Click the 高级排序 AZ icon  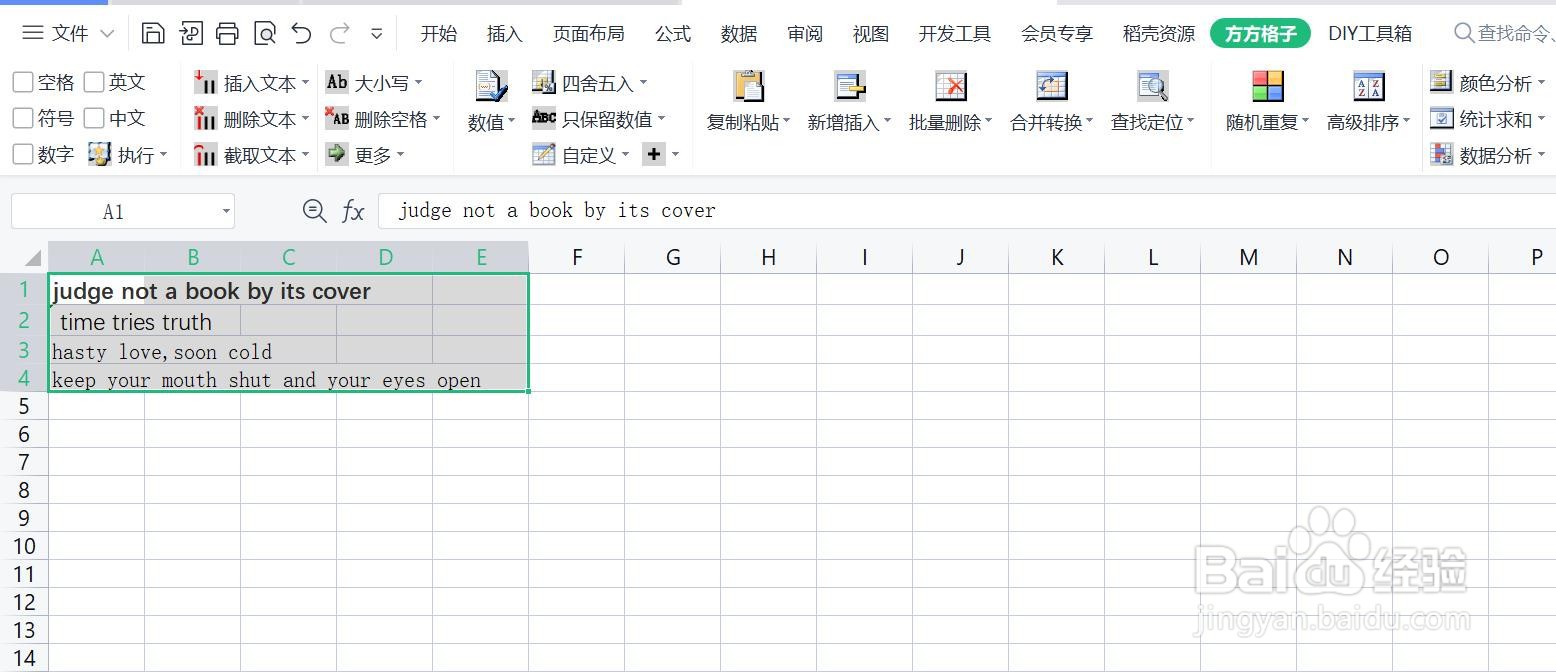tap(1368, 86)
